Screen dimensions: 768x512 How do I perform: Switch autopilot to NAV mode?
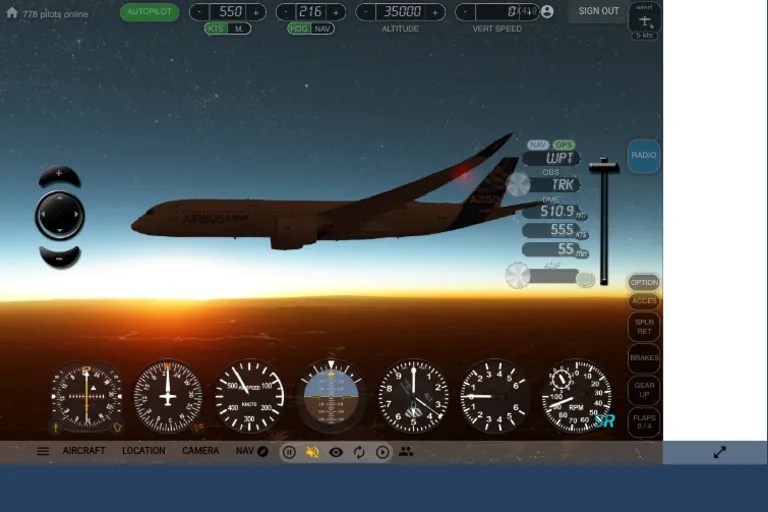(322, 28)
